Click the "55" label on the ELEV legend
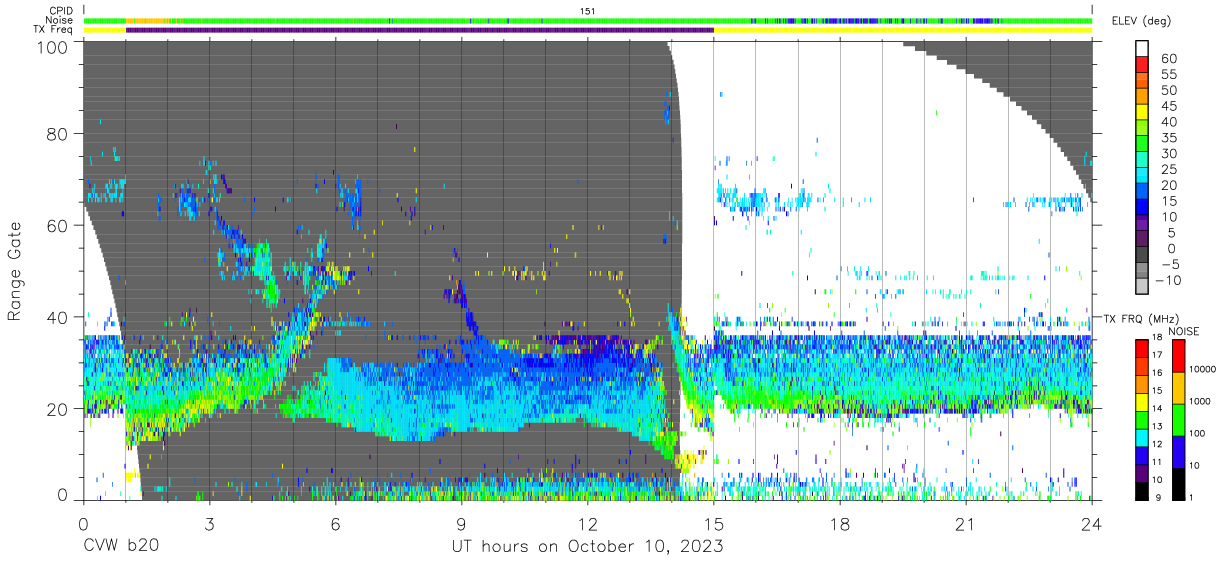This screenshot has width=1228, height=567. point(1169,76)
